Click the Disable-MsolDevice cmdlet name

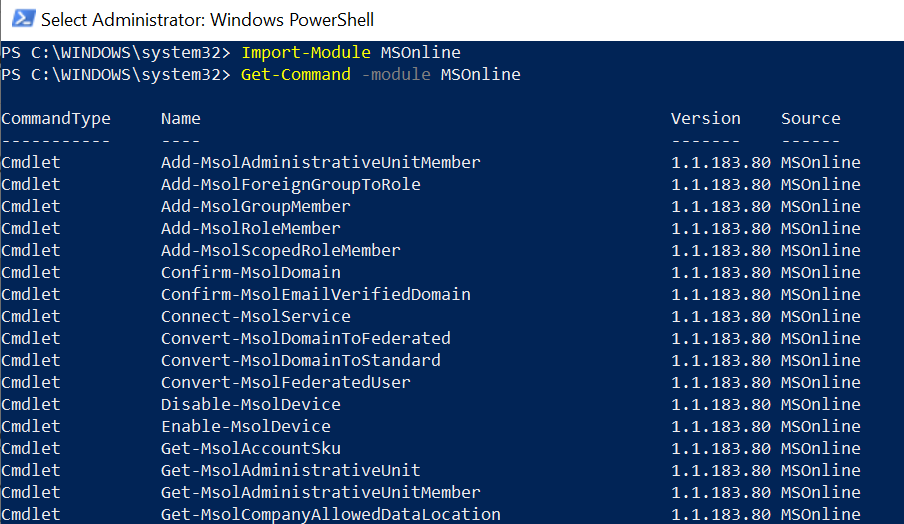click(251, 404)
